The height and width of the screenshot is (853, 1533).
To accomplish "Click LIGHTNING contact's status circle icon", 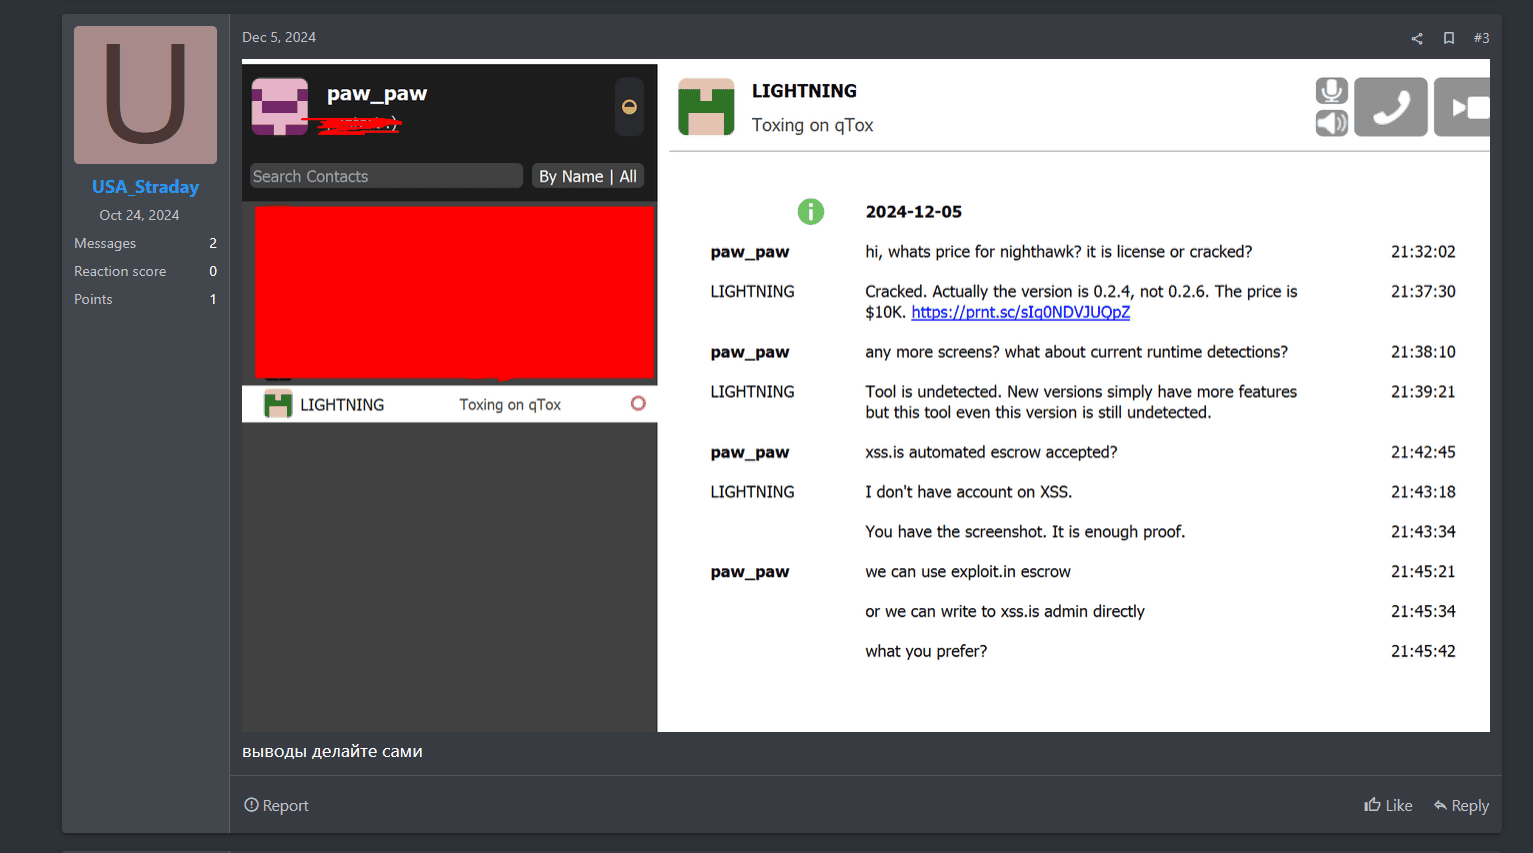I will pos(638,403).
